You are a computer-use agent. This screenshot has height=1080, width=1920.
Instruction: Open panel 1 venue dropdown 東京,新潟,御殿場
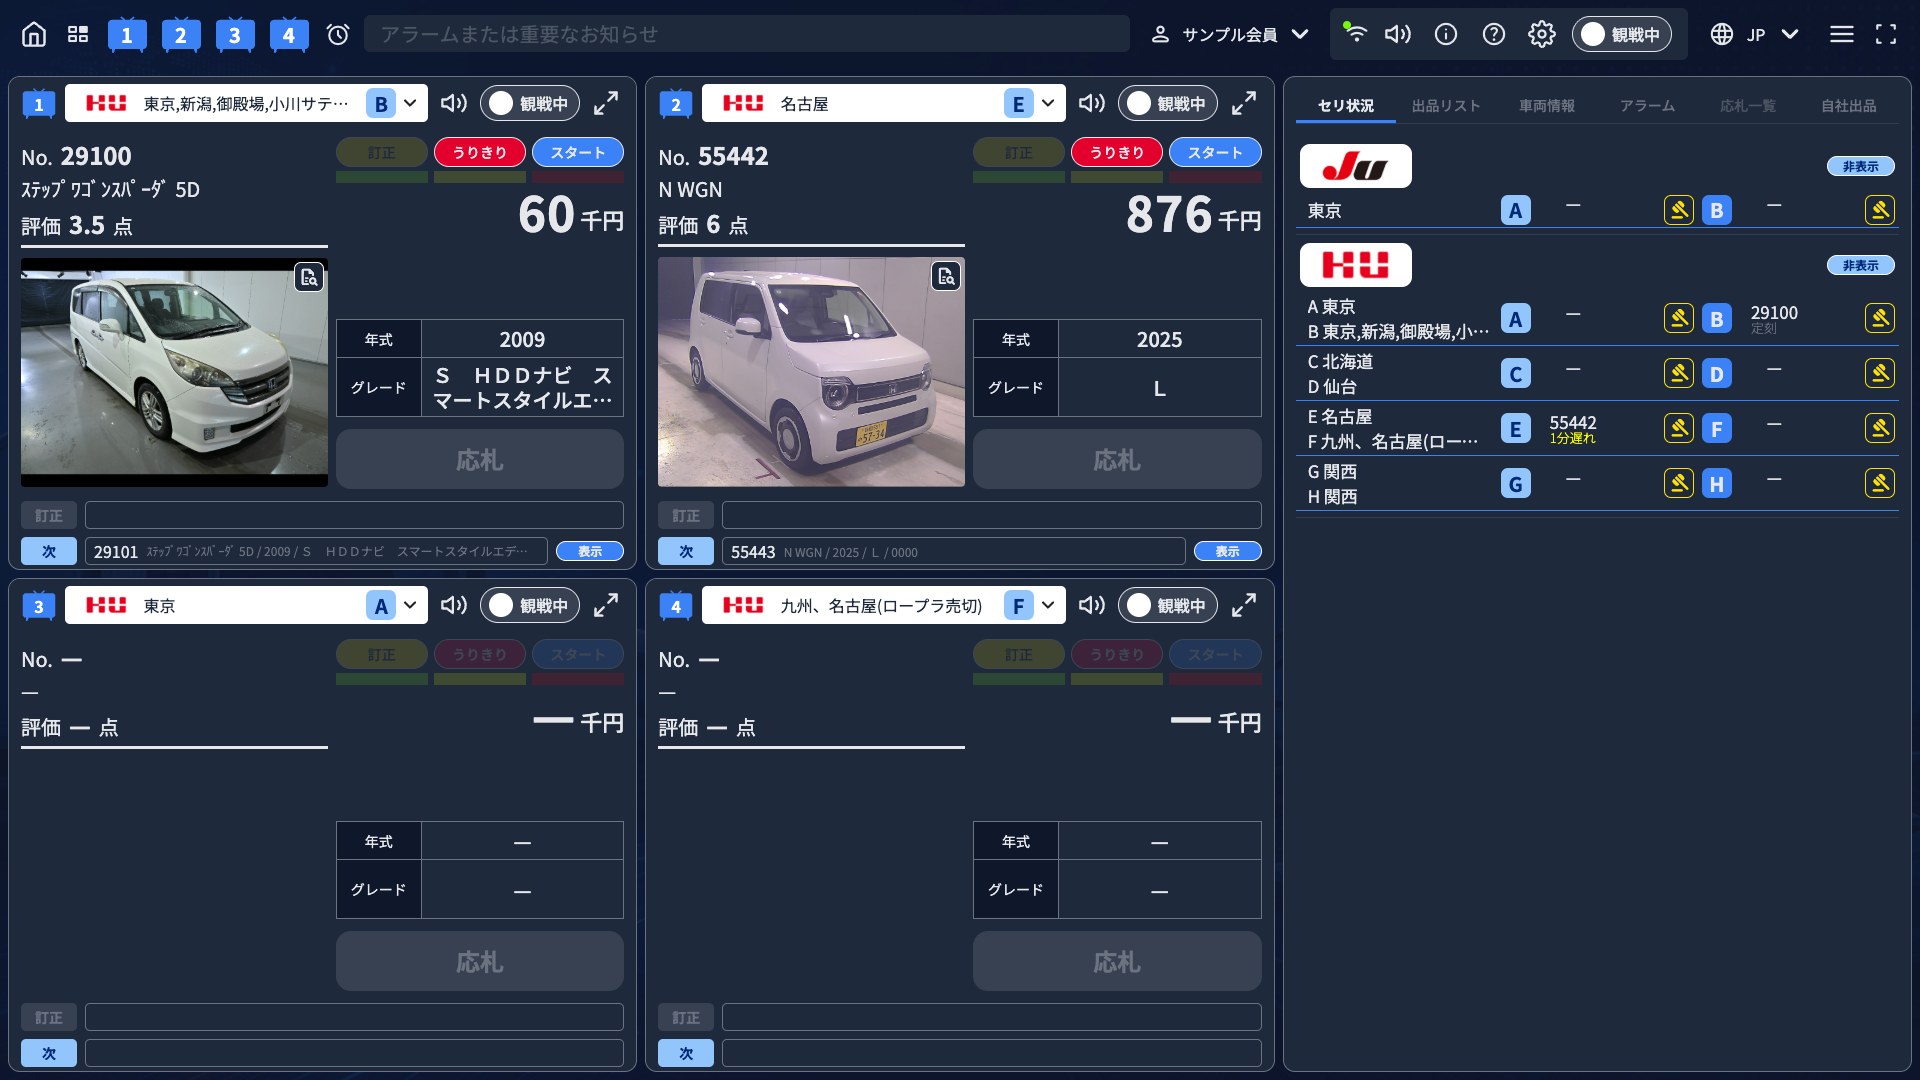click(246, 103)
